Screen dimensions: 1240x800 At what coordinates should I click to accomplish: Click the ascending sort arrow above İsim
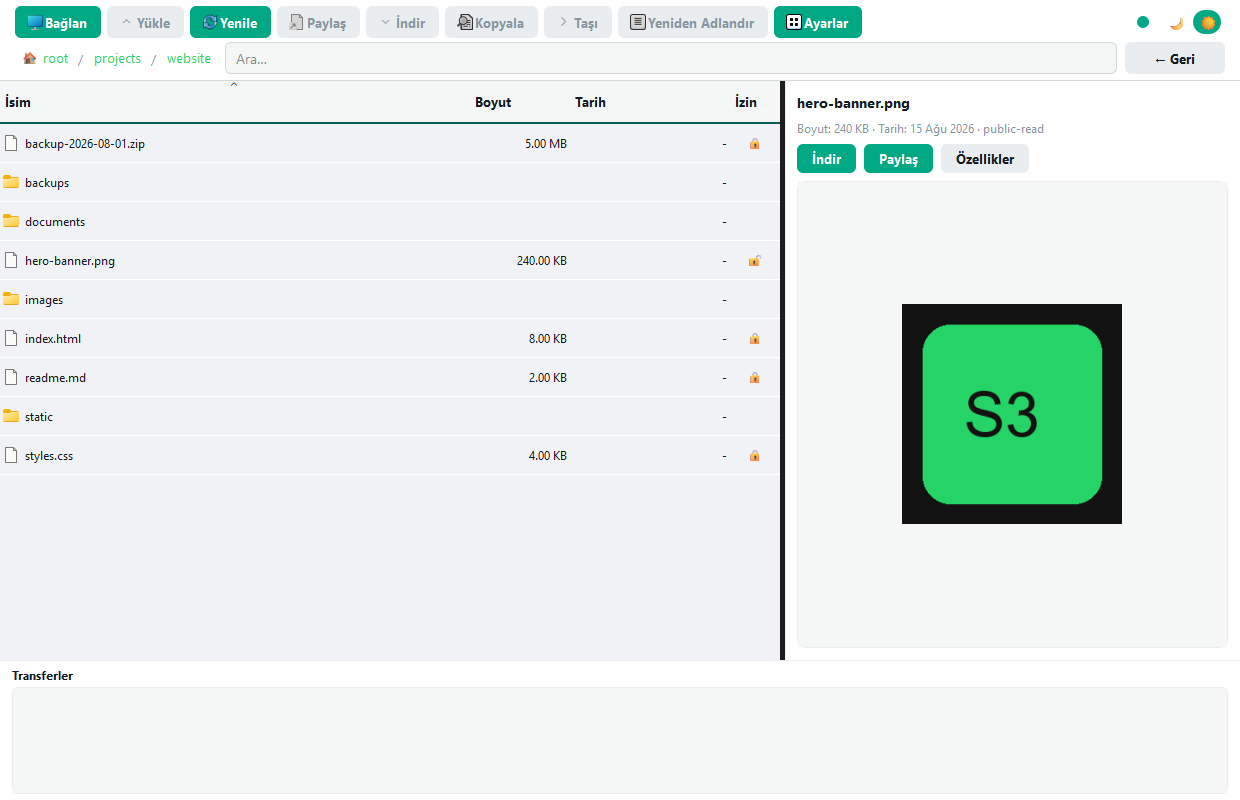tap(234, 85)
